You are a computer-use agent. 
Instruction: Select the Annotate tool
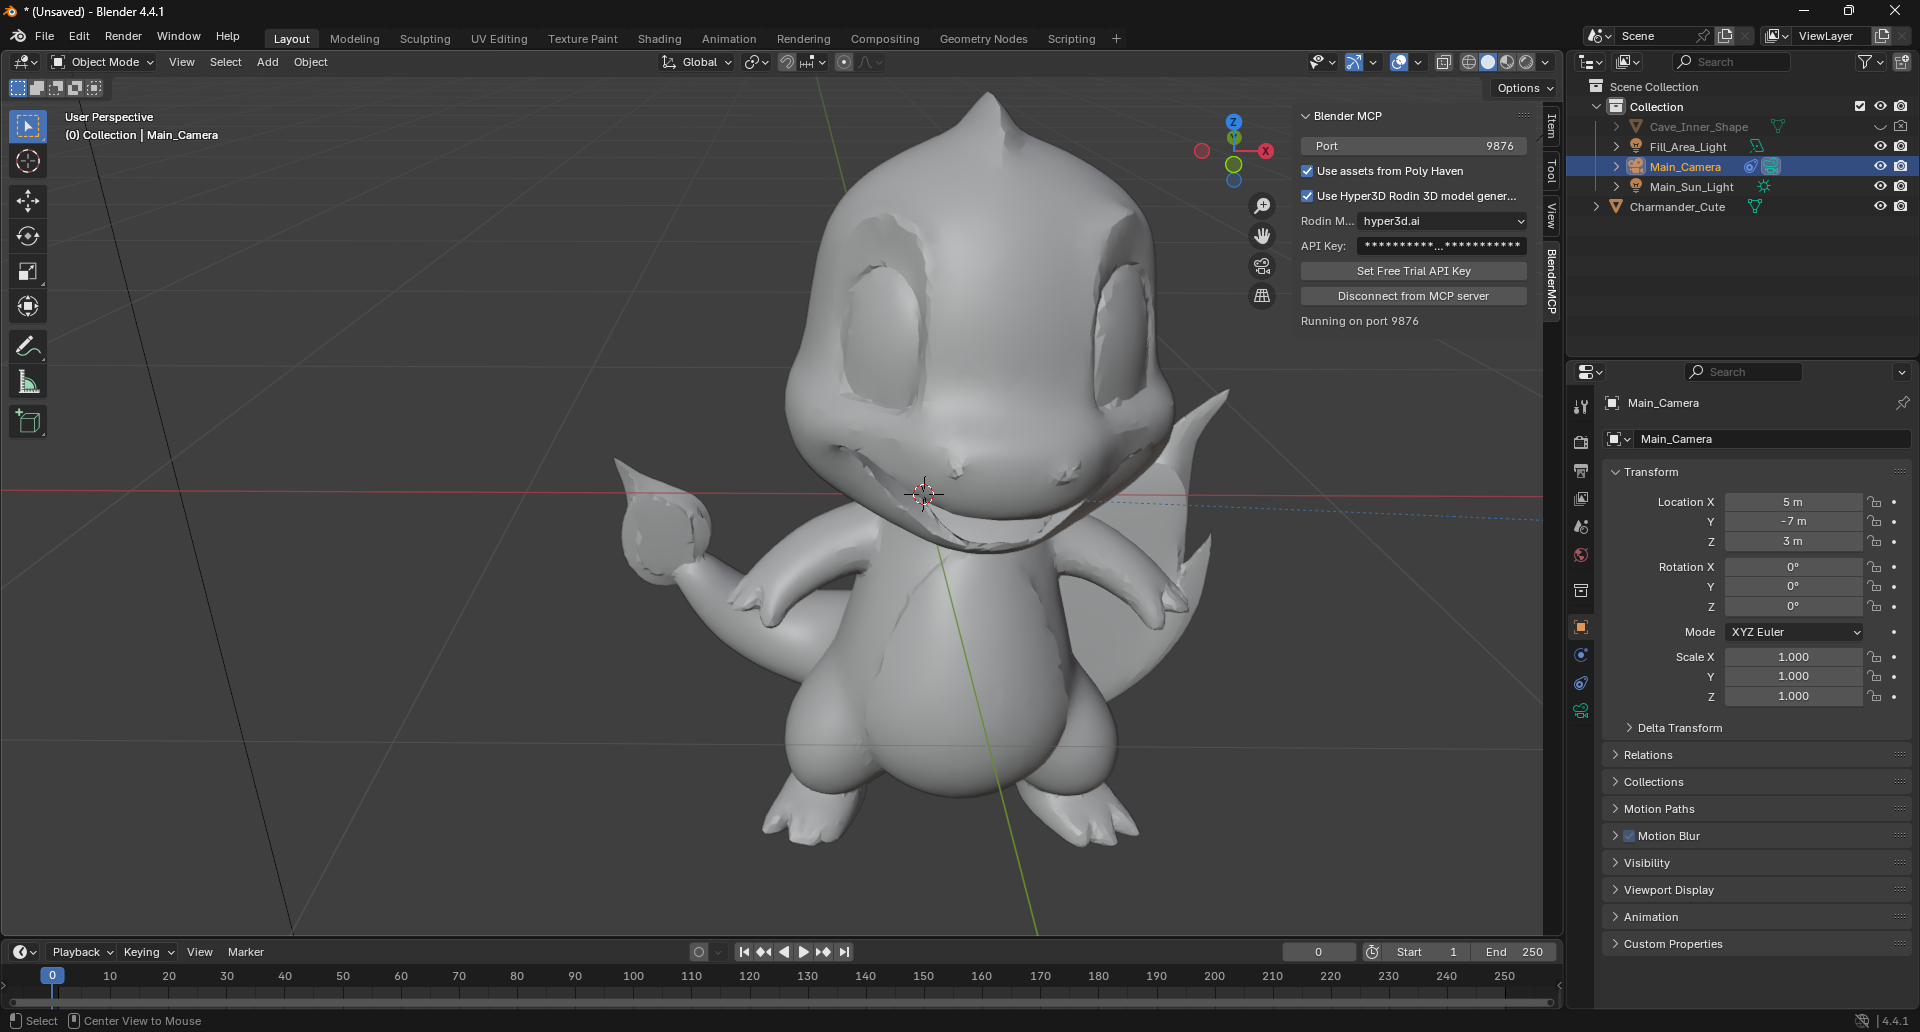(28, 347)
